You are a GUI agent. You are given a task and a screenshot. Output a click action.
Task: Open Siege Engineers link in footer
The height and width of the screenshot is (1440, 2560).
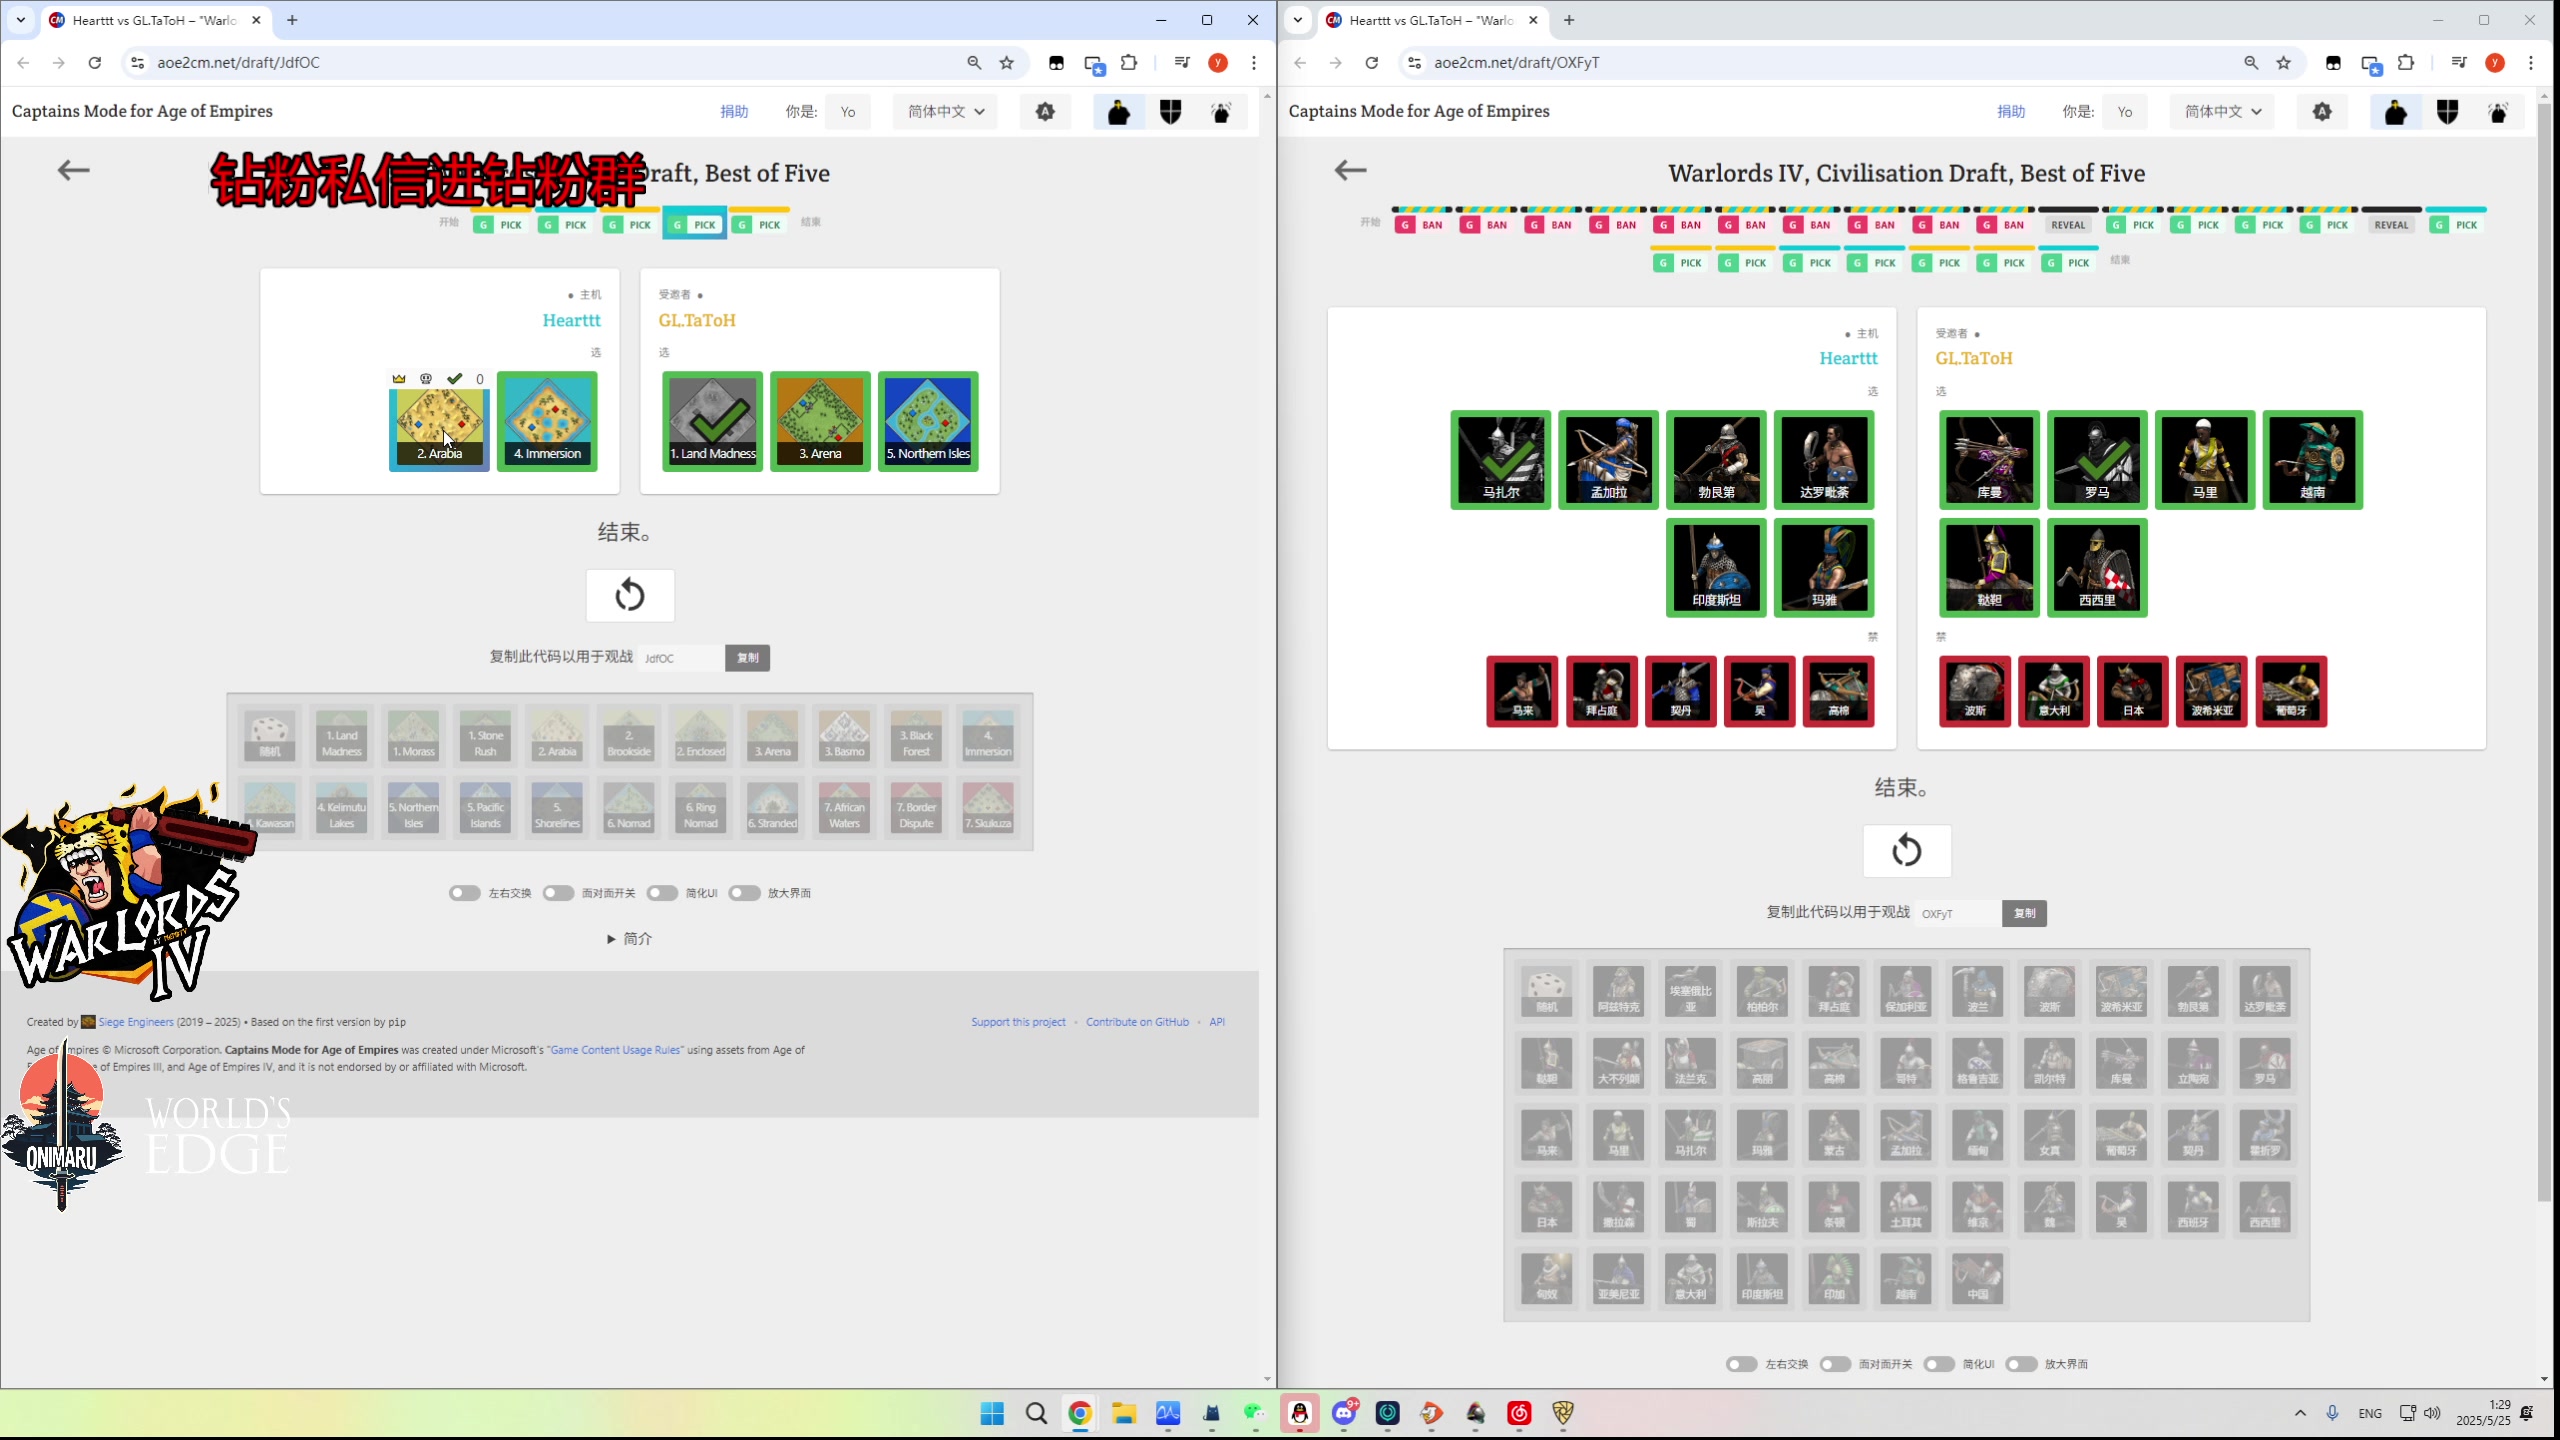point(135,1022)
